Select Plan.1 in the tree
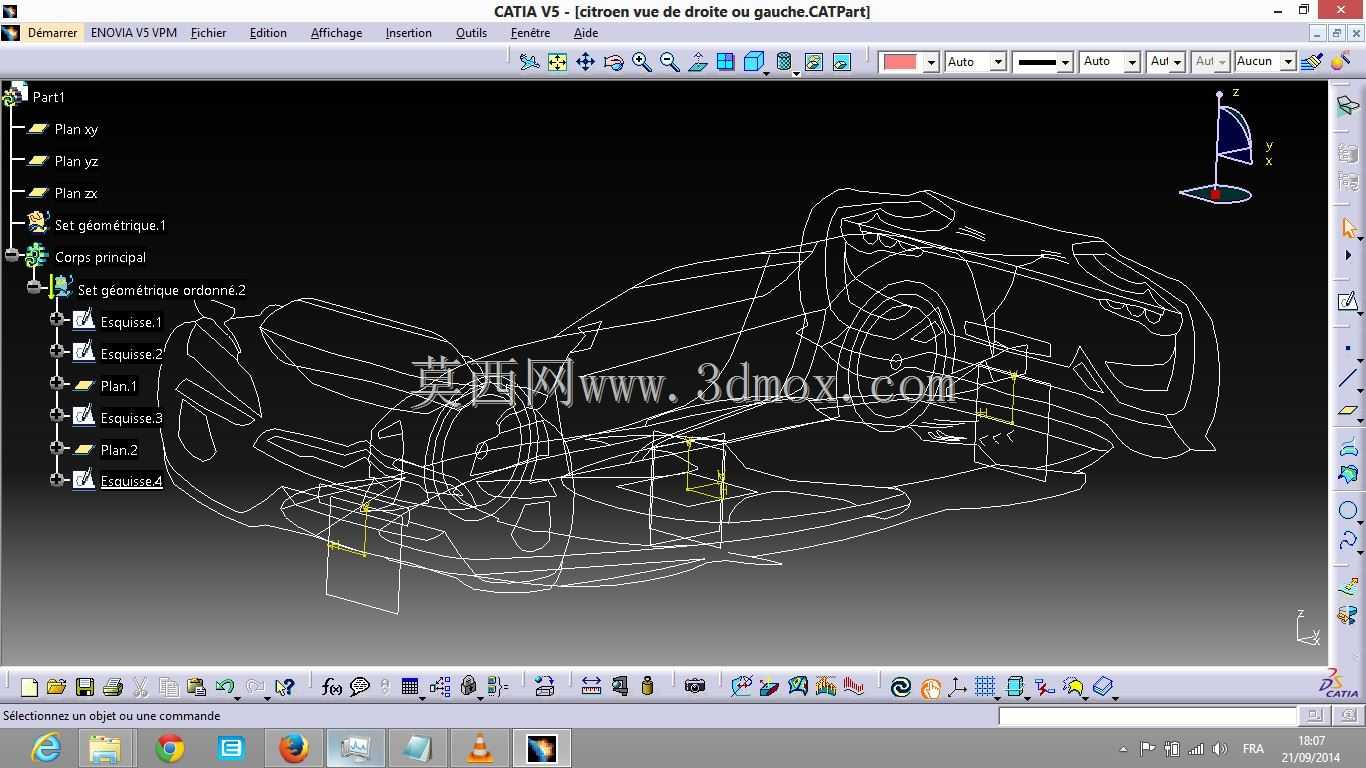The image size is (1366, 768). pos(119,386)
